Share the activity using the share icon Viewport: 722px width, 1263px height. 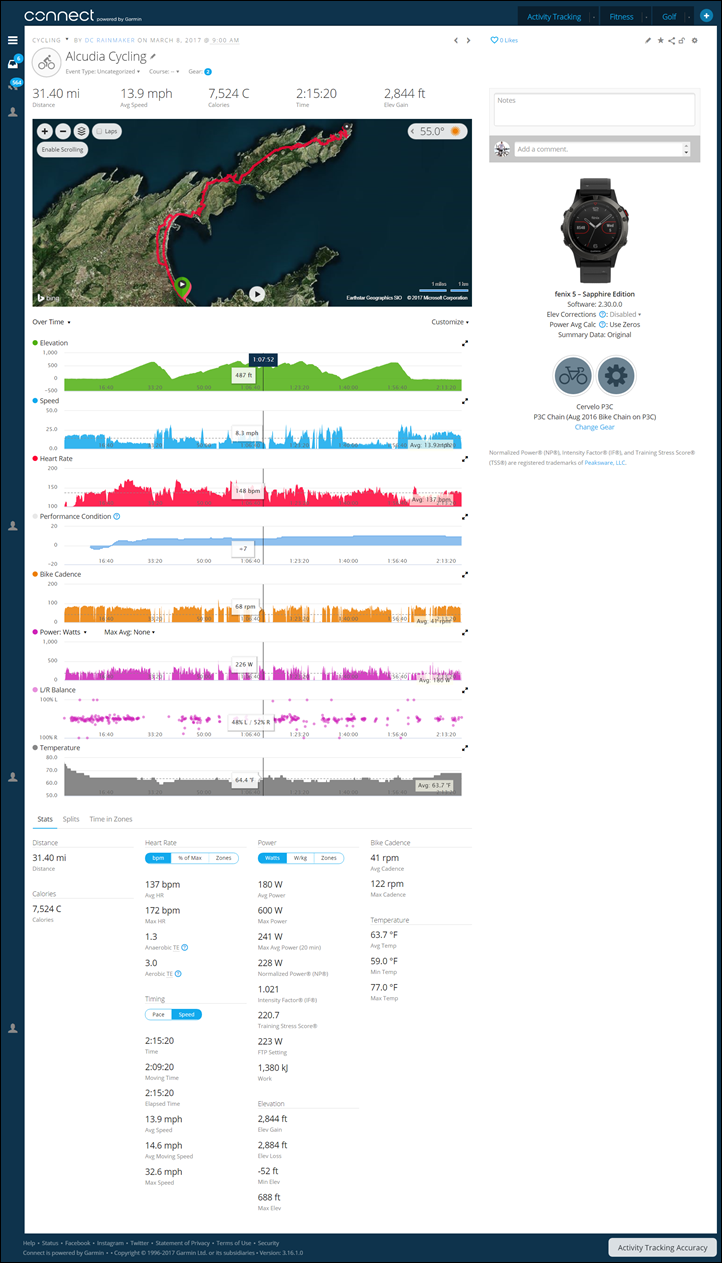[x=671, y=40]
